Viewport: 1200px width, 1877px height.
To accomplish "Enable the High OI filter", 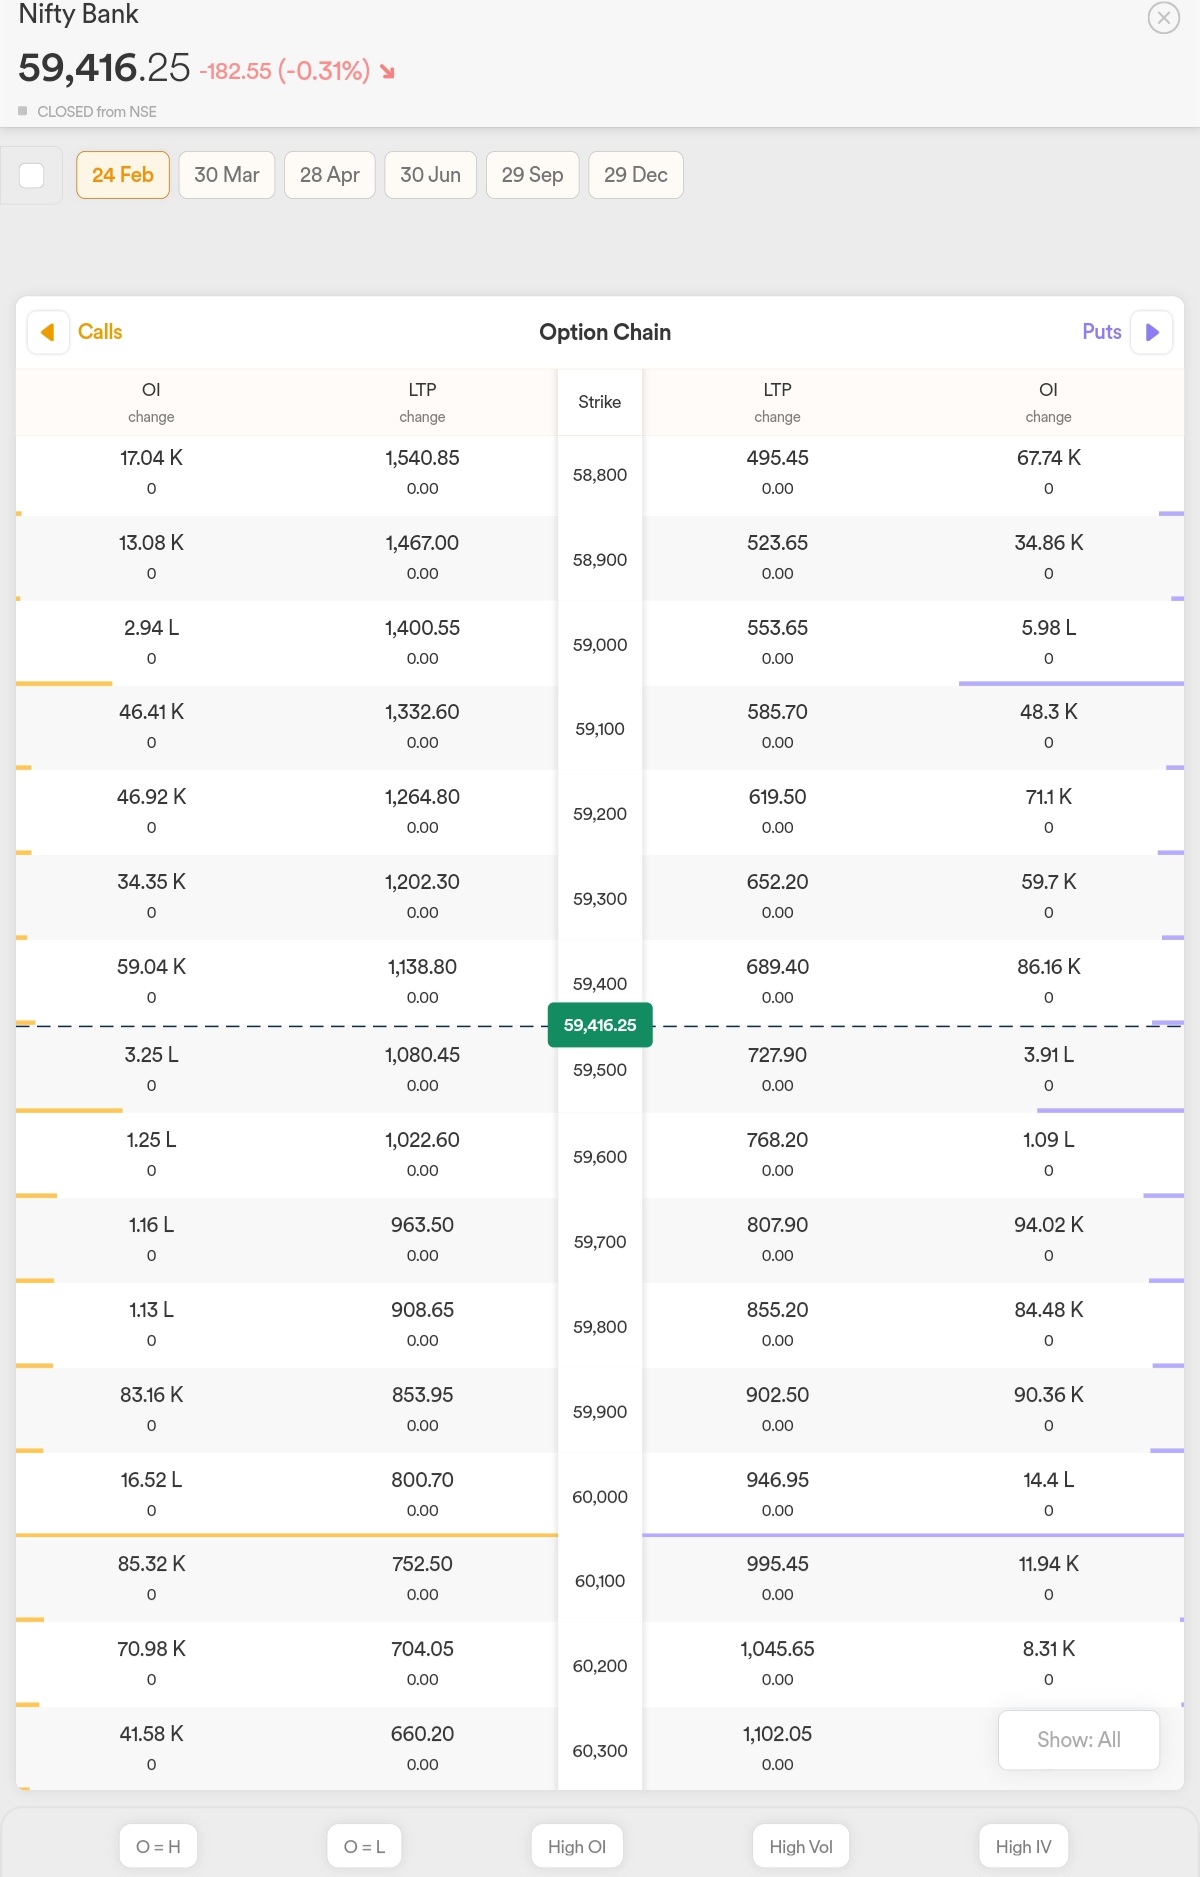I will [577, 1846].
